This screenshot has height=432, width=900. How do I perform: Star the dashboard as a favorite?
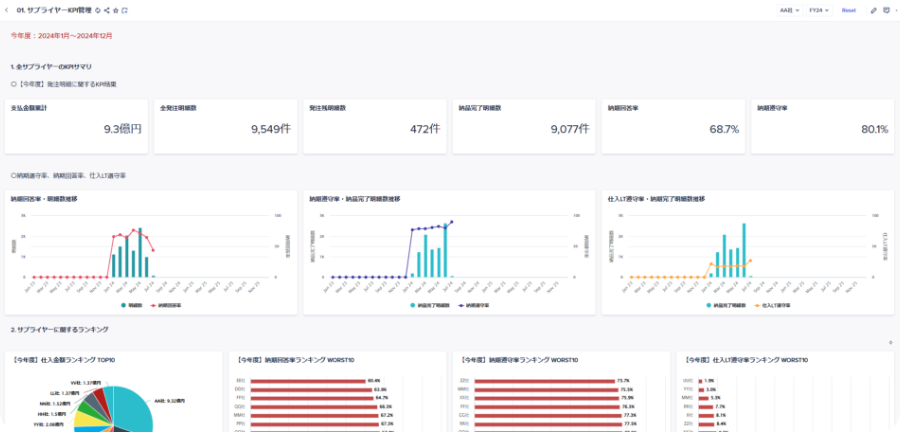tap(116, 10)
